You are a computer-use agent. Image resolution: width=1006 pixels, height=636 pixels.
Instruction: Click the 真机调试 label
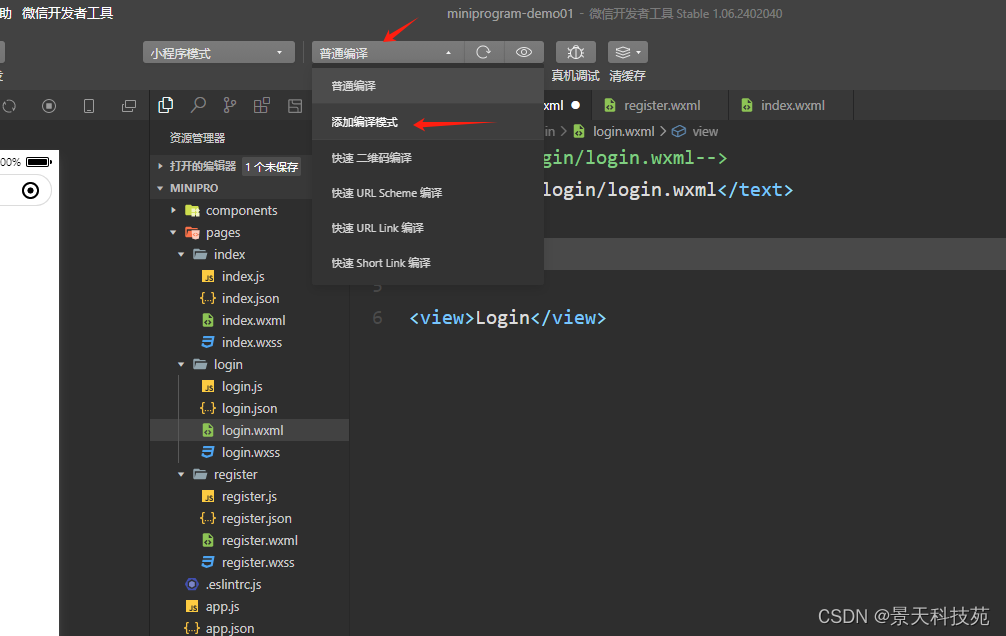575,76
